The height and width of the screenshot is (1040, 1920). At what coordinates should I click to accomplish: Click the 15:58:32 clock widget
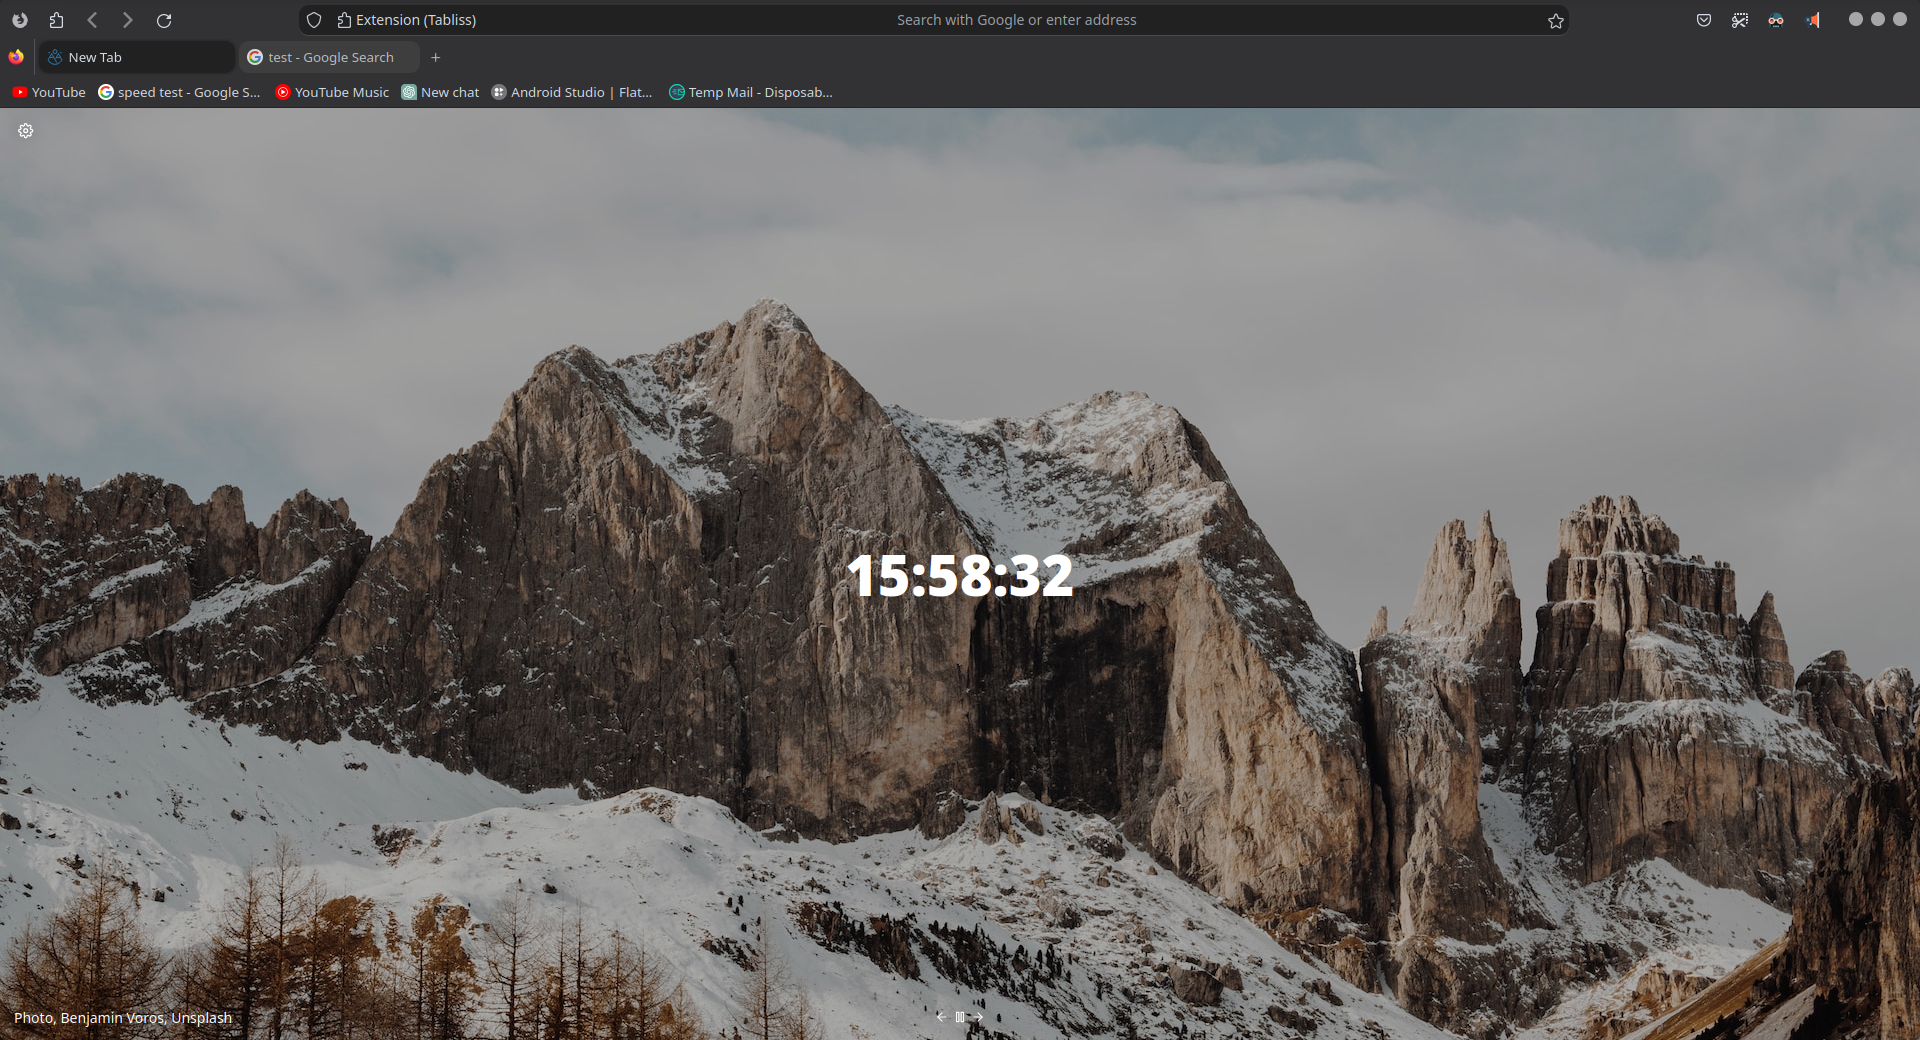pos(960,576)
